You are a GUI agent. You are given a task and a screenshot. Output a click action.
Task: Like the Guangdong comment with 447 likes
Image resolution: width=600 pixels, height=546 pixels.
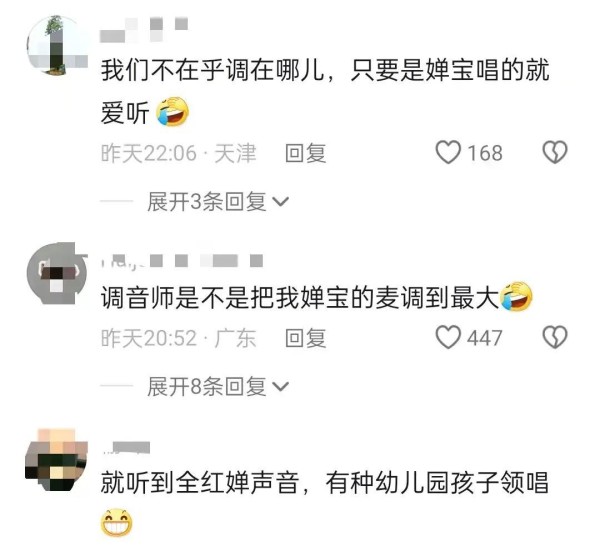448,337
